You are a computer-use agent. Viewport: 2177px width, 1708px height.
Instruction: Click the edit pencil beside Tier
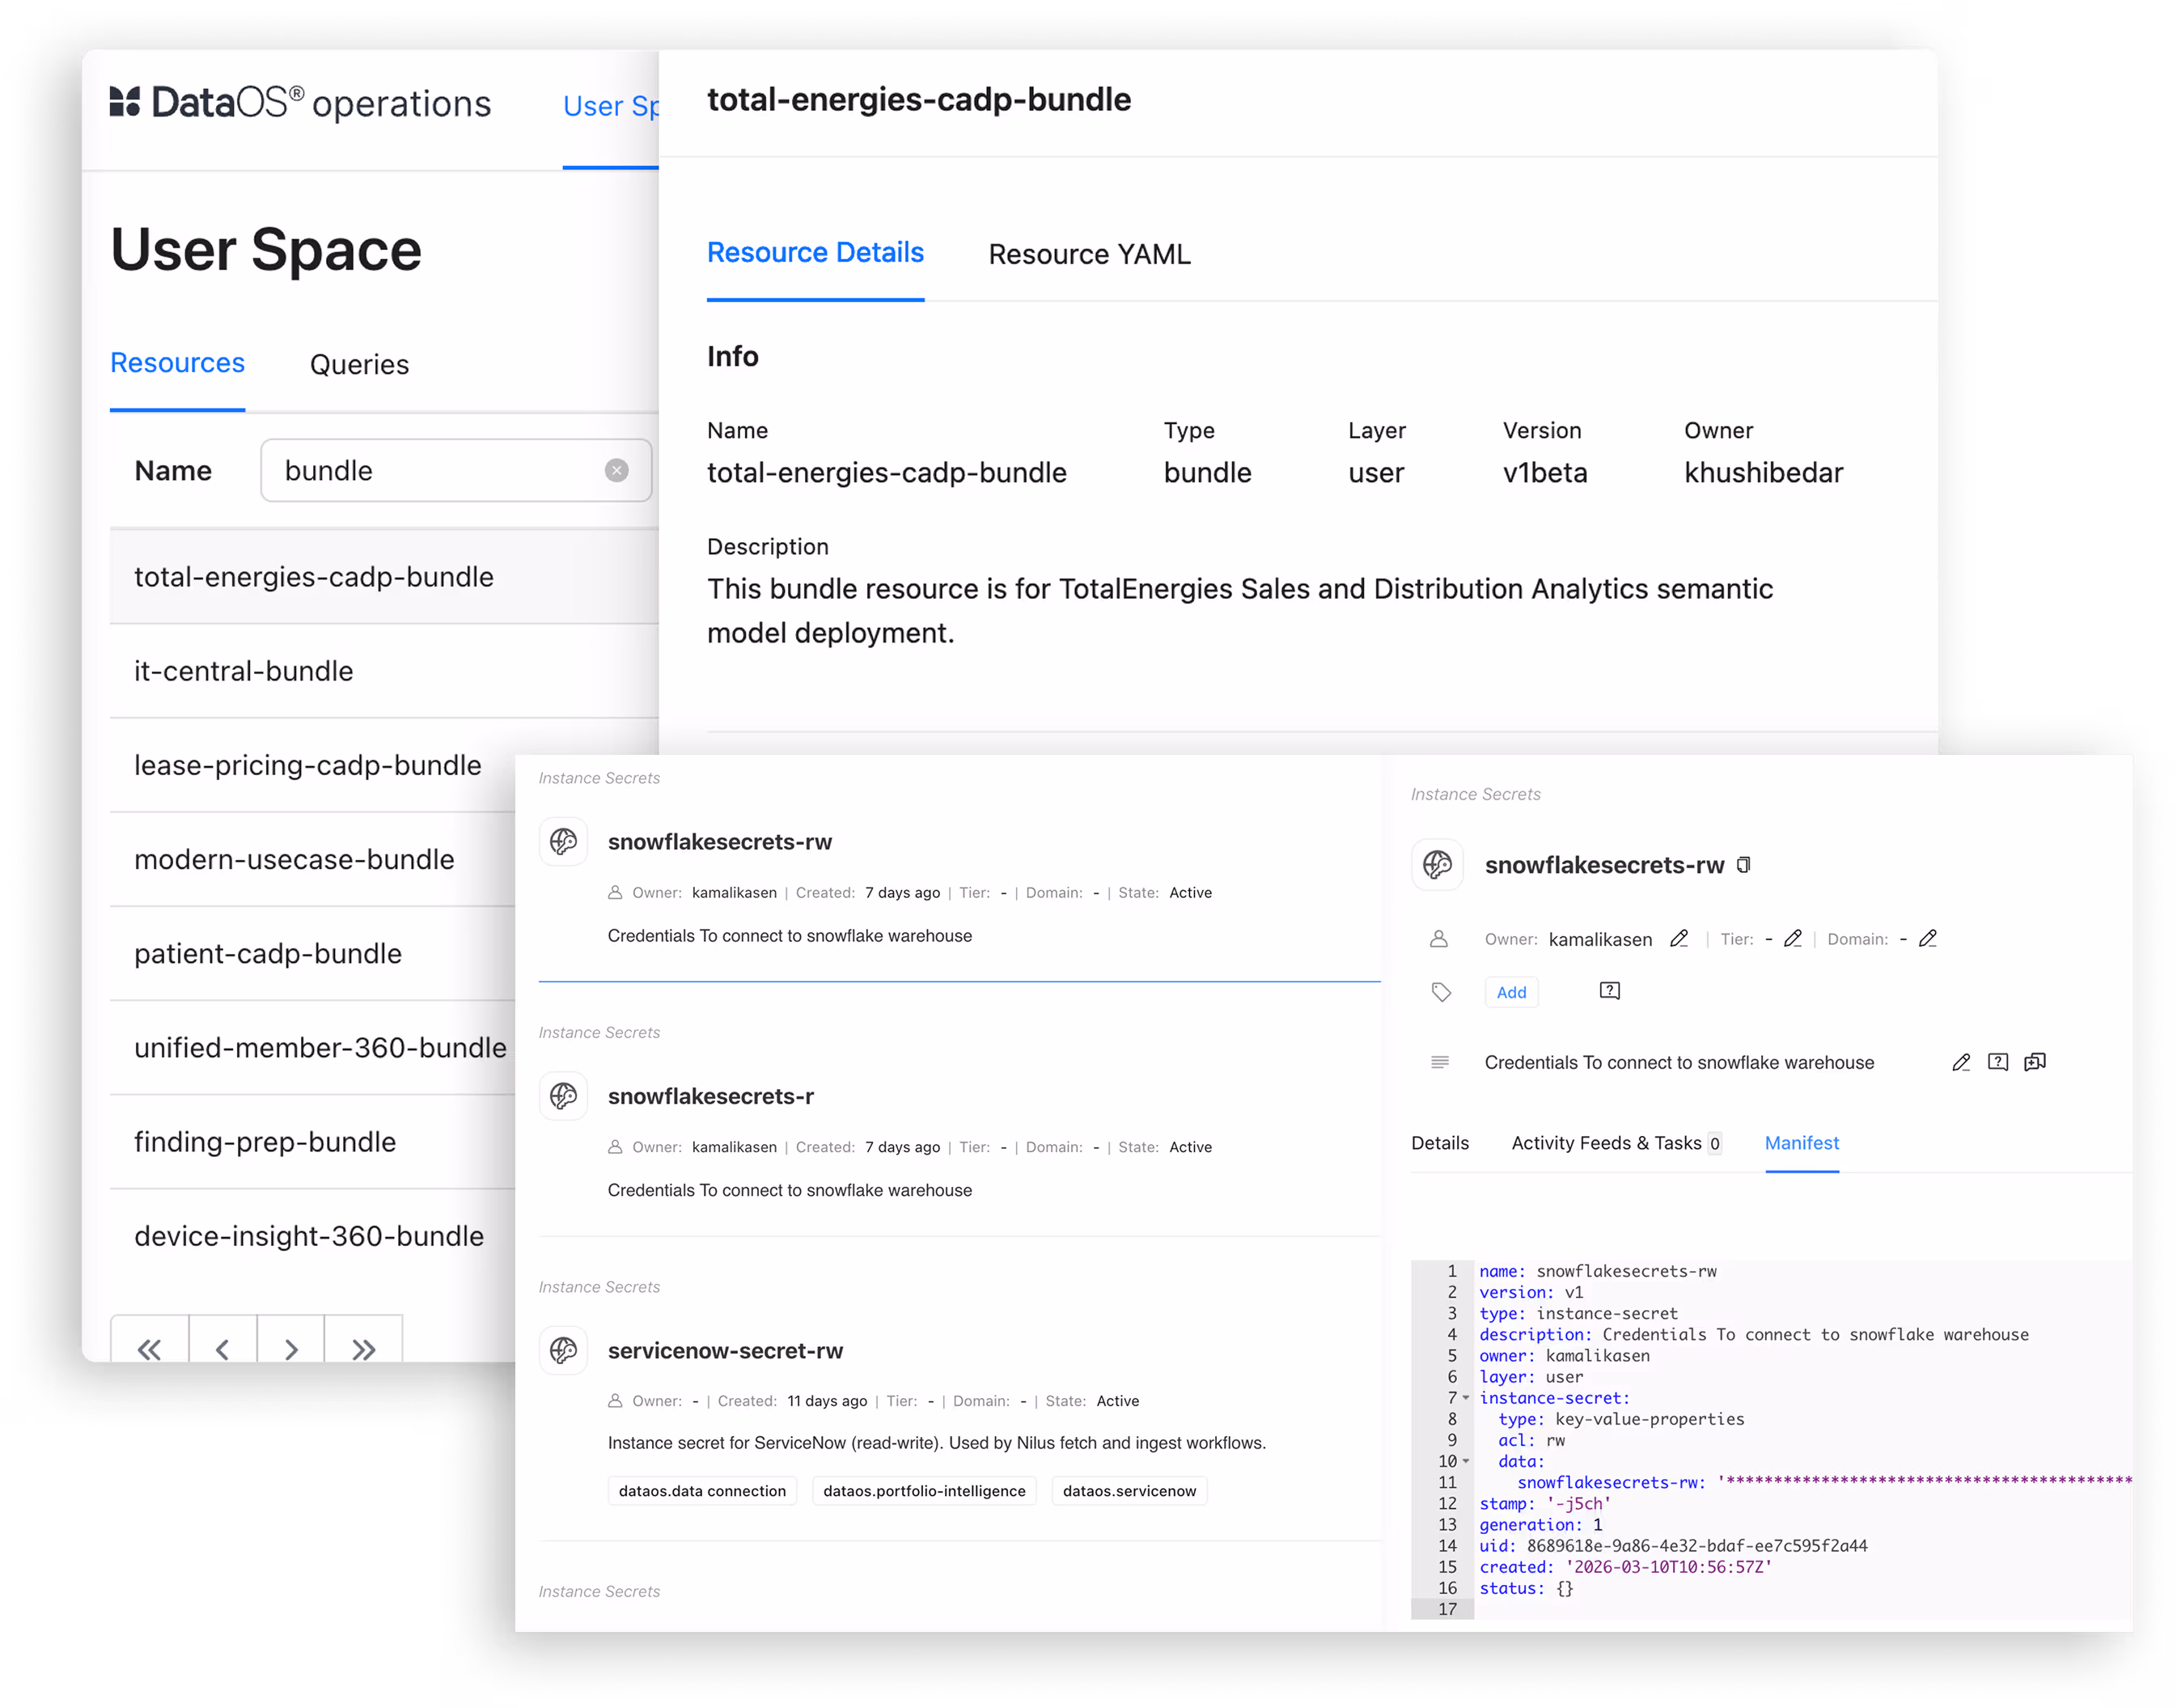pyautogui.click(x=1792, y=939)
